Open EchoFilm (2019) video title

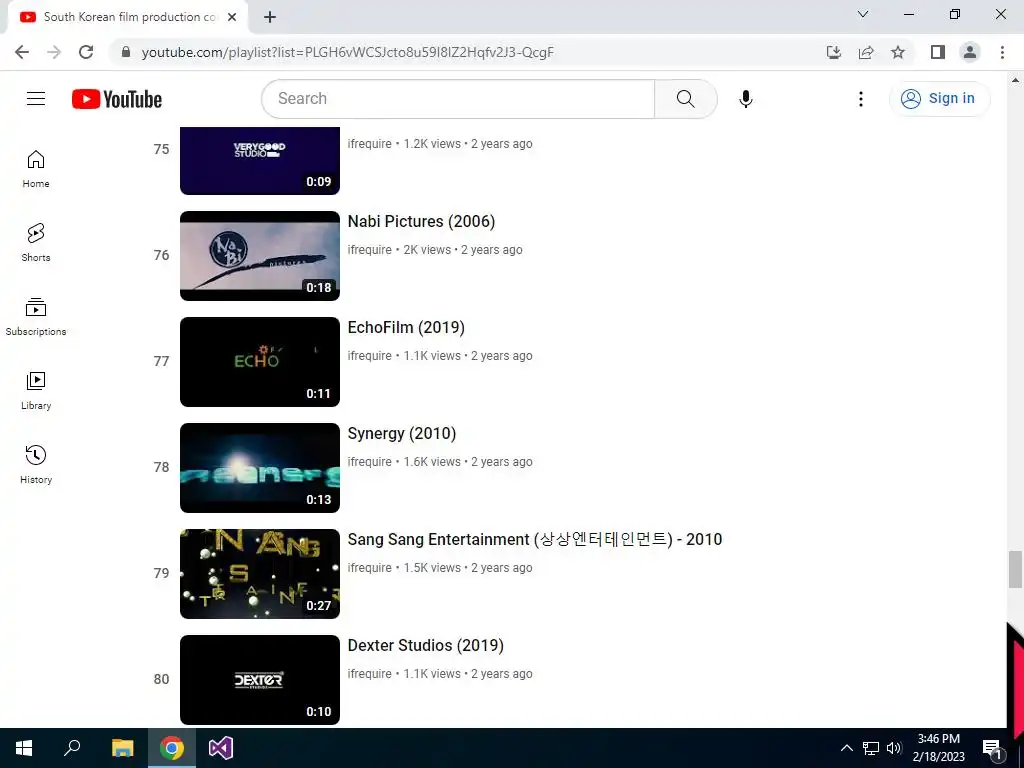[x=406, y=327]
